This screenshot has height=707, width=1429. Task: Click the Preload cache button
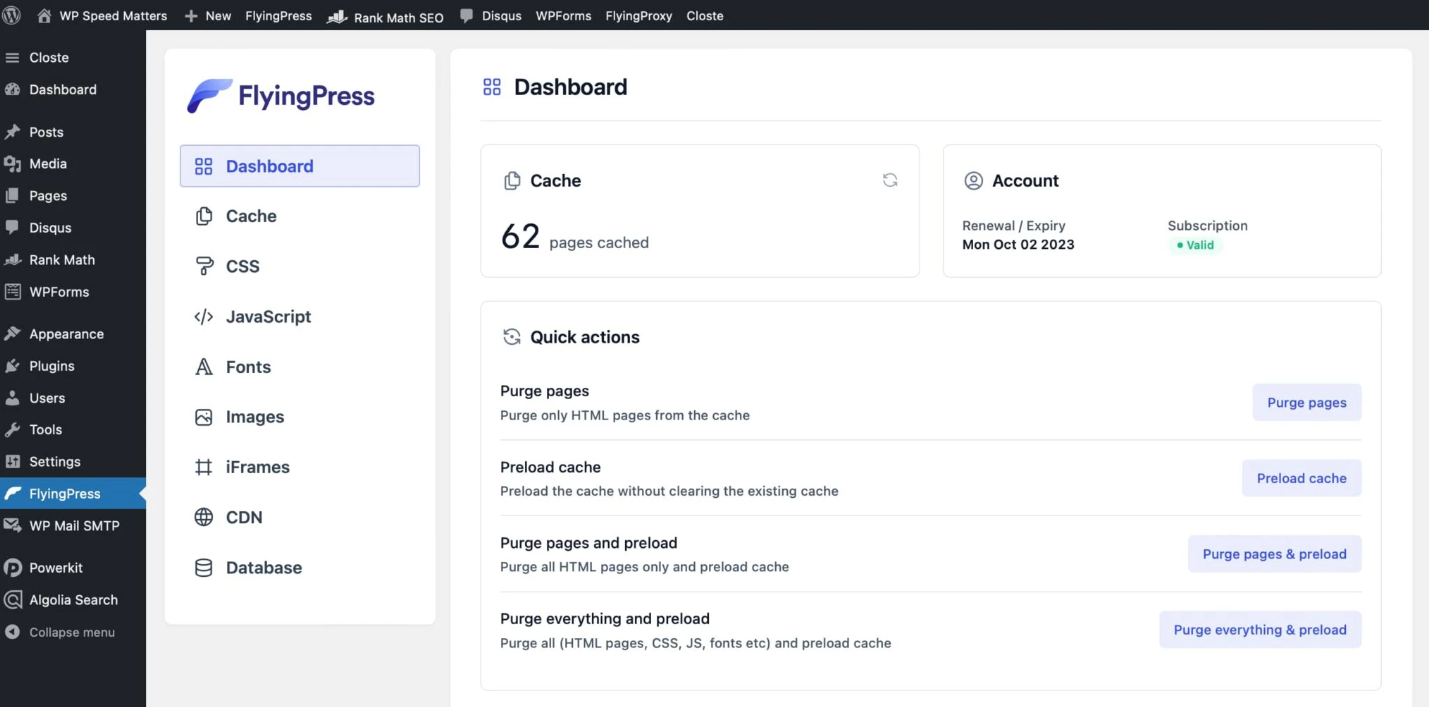point(1302,478)
